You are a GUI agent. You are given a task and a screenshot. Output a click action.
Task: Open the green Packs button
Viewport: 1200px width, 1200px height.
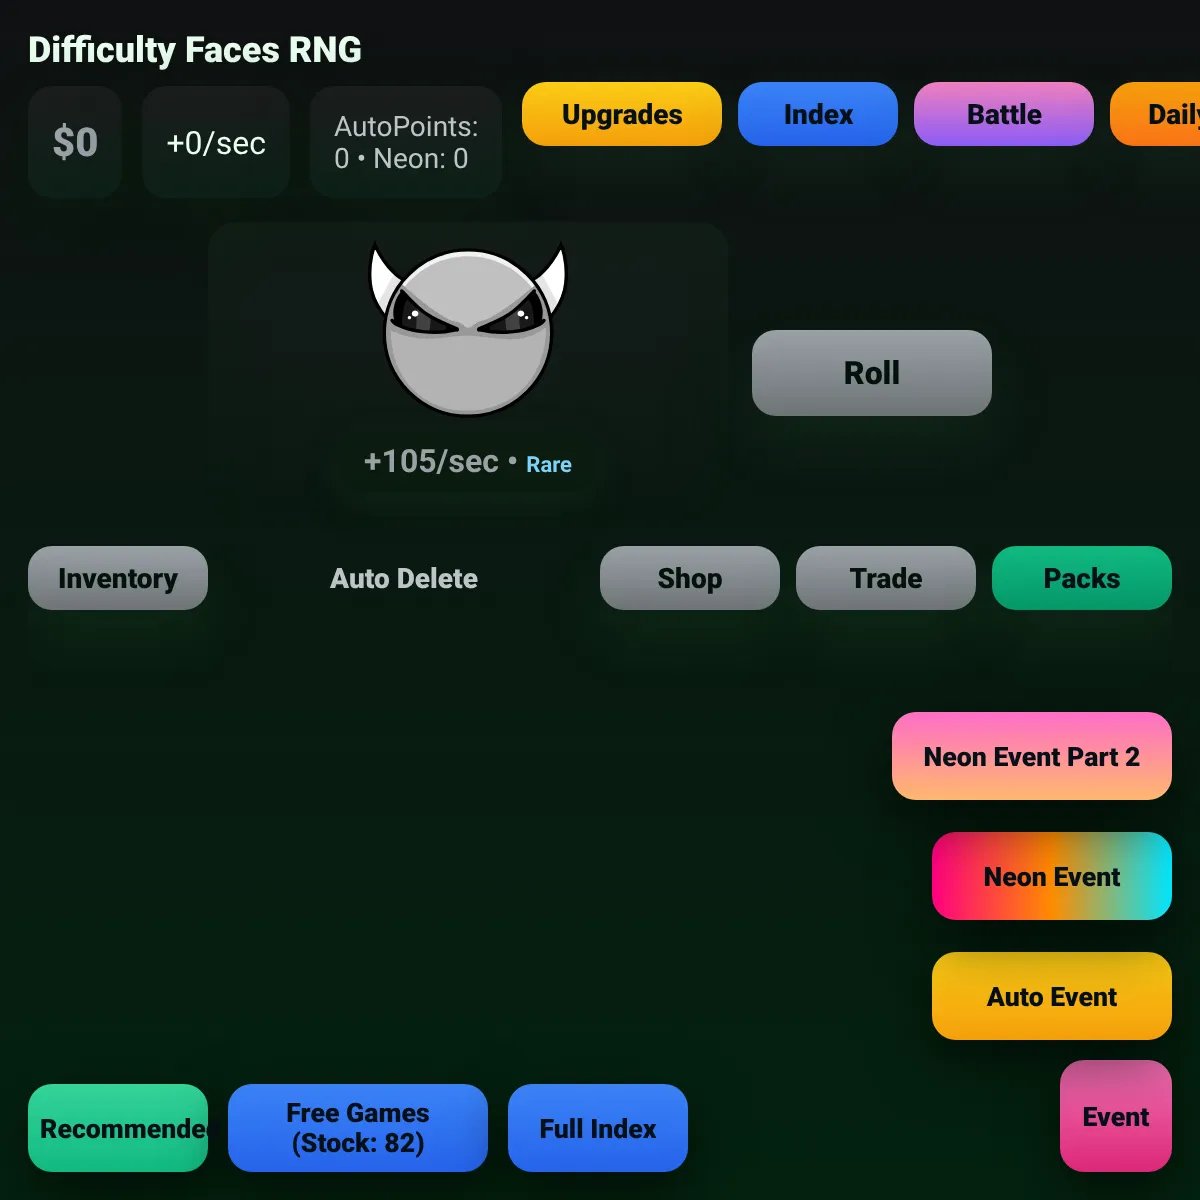point(1082,578)
